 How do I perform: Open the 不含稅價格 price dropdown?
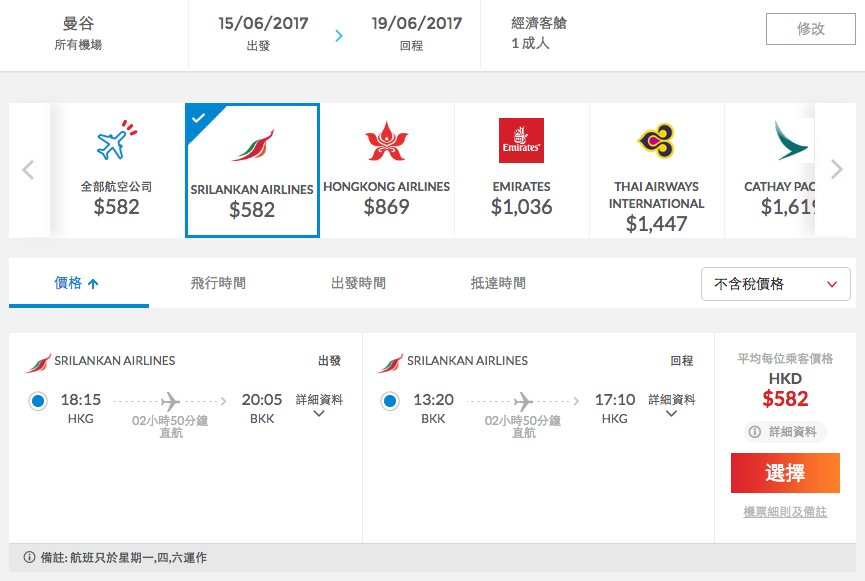[x=775, y=284]
